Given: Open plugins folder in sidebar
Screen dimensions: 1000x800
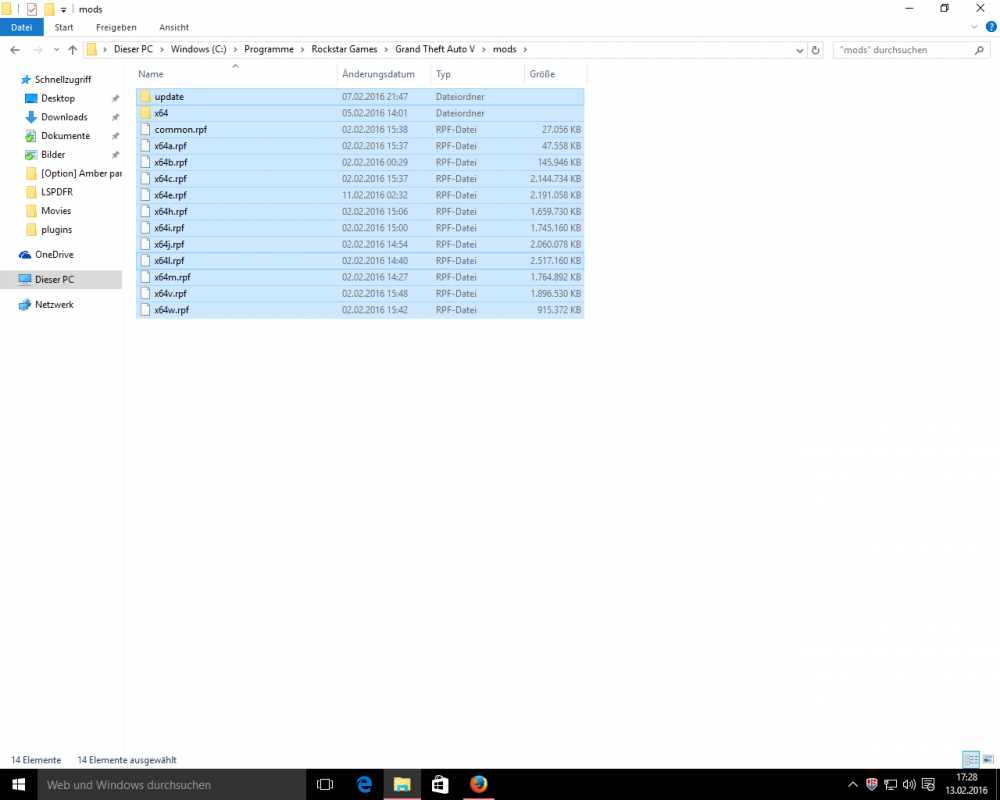Looking at the screenshot, I should tap(56, 230).
